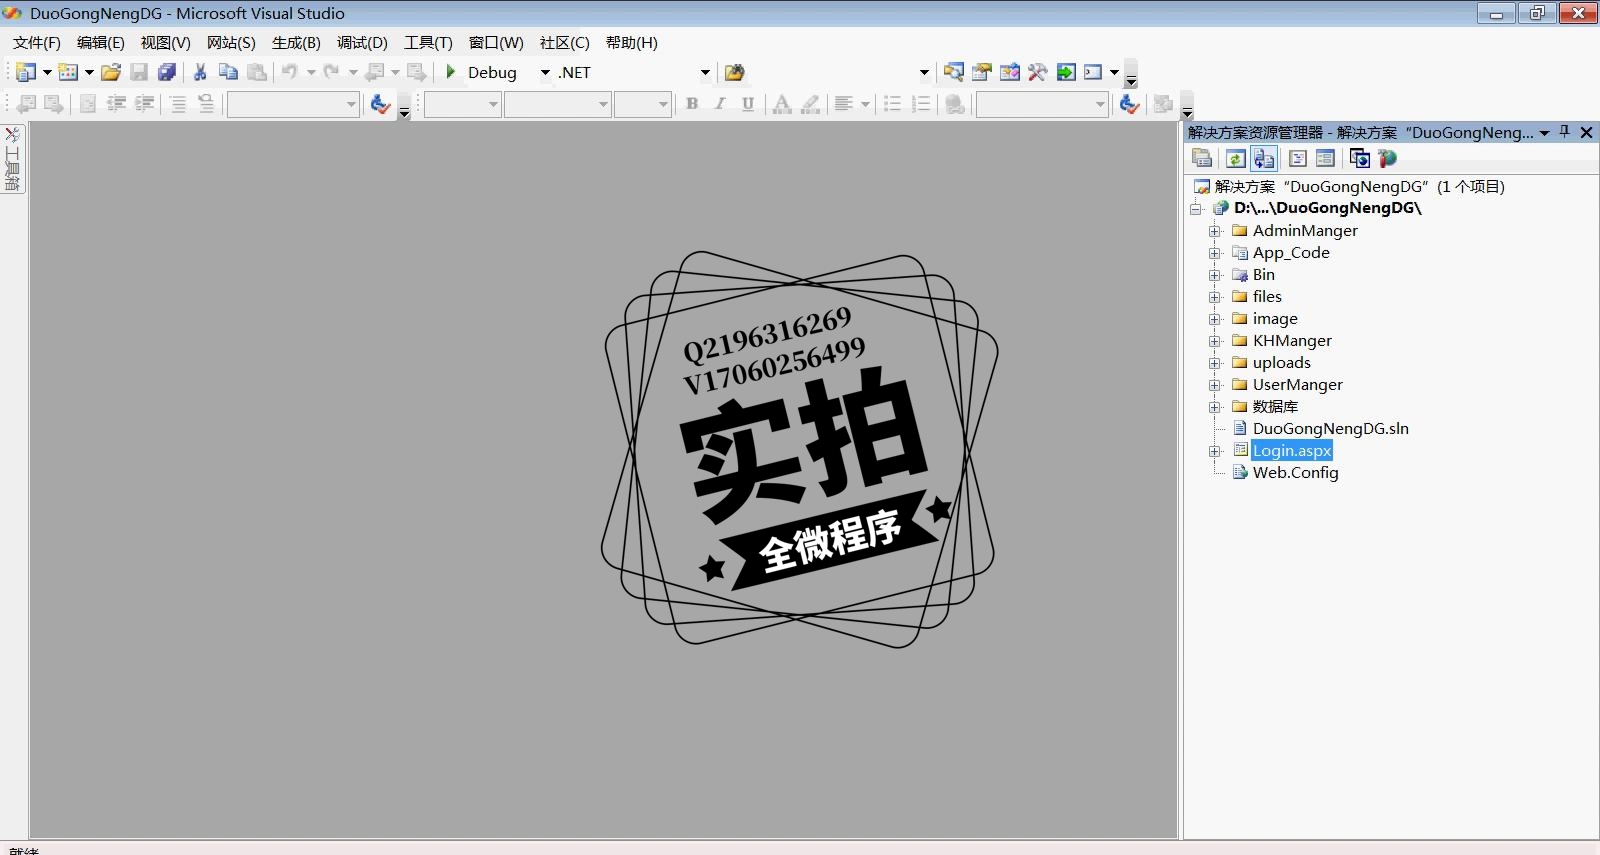Select the Web.Config file

tap(1295, 473)
